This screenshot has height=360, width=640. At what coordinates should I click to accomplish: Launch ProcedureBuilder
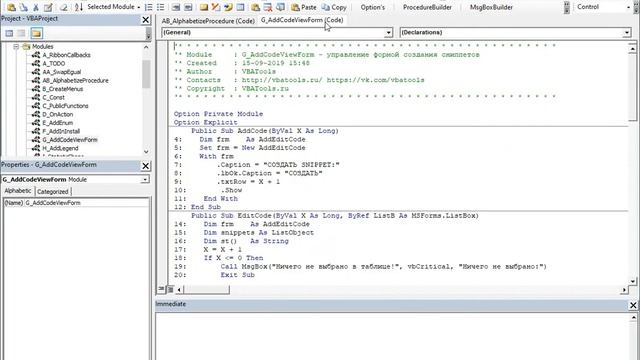[427, 7]
